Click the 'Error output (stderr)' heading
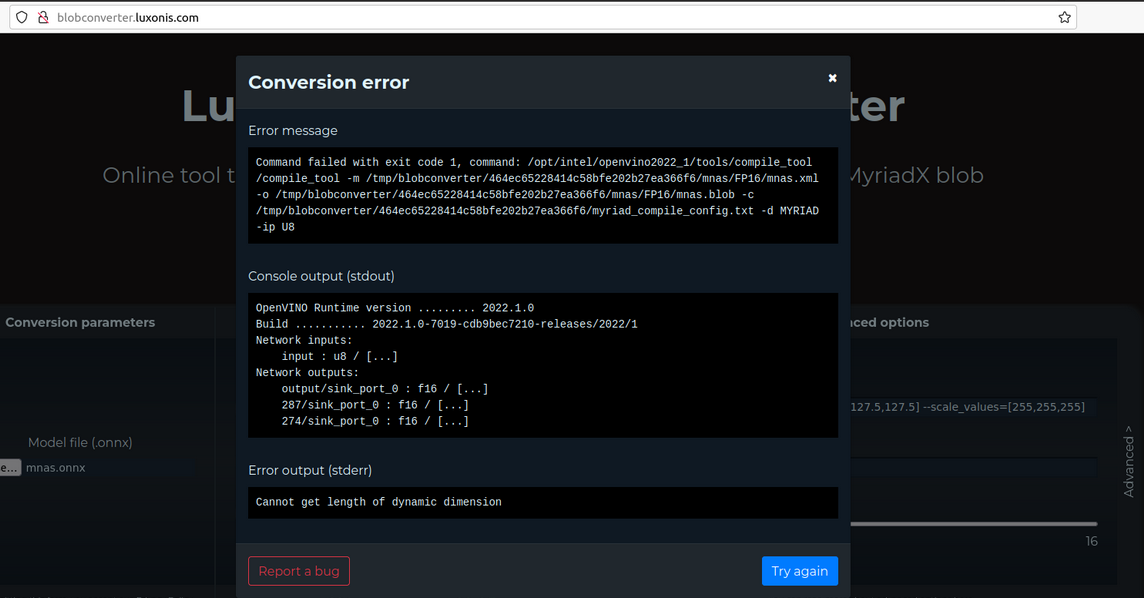Screen dimensions: 1144x598 [310, 470]
